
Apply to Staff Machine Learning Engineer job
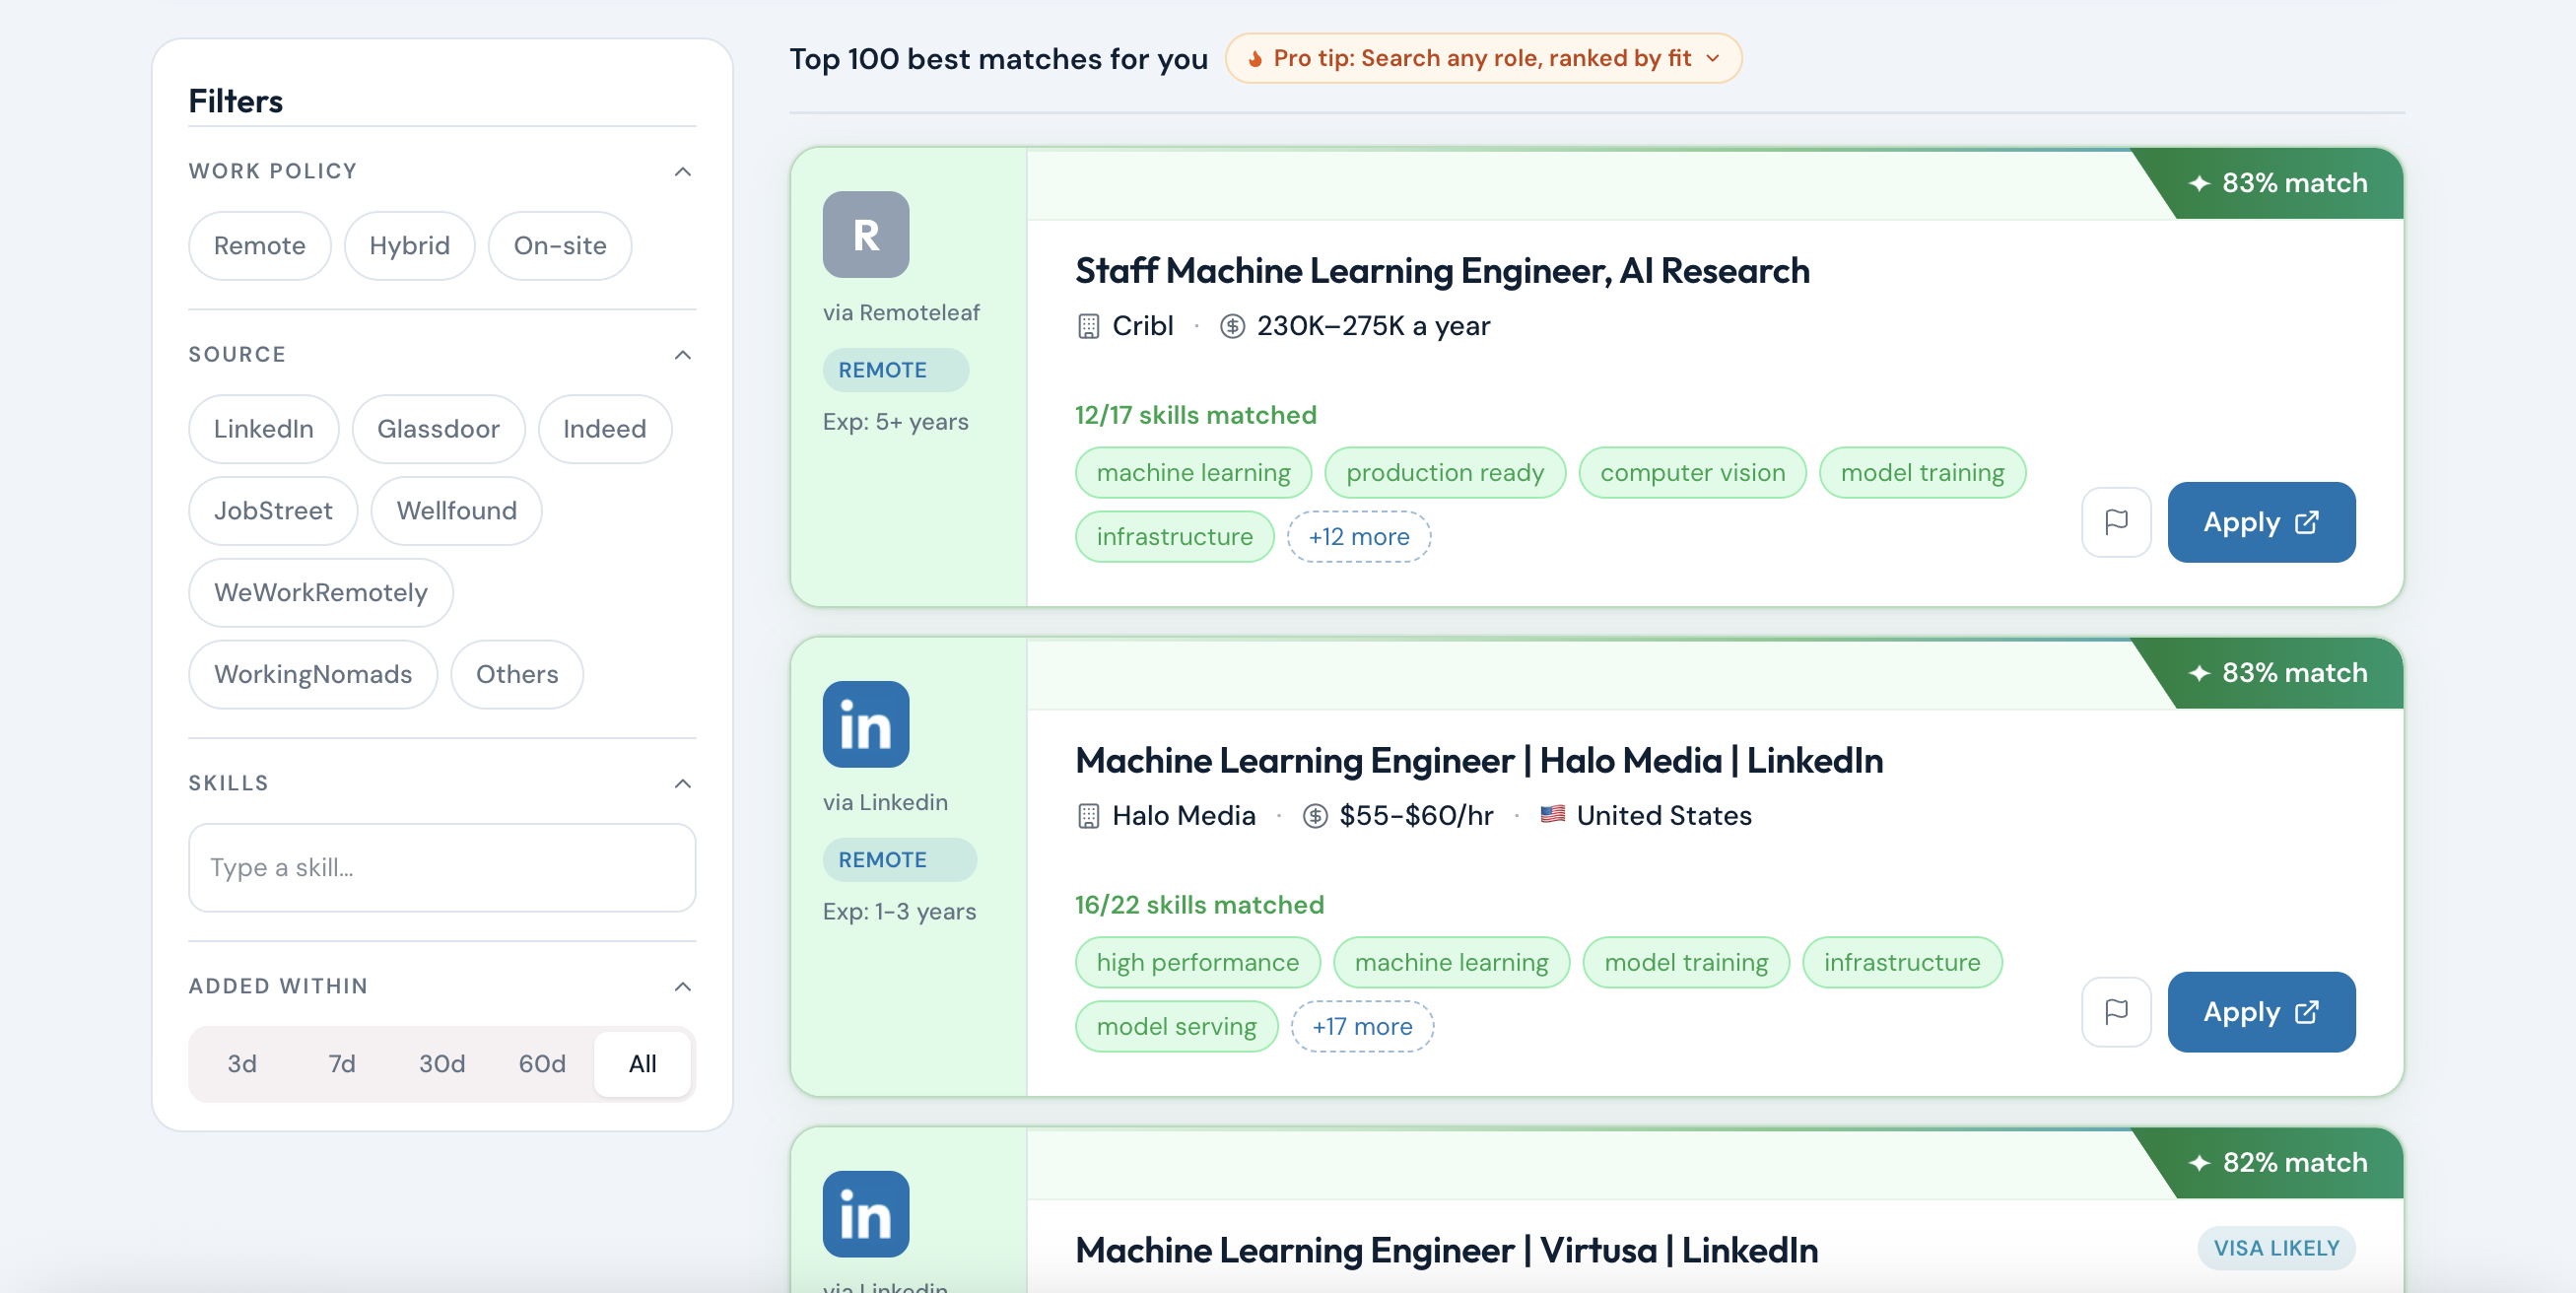click(x=2260, y=522)
